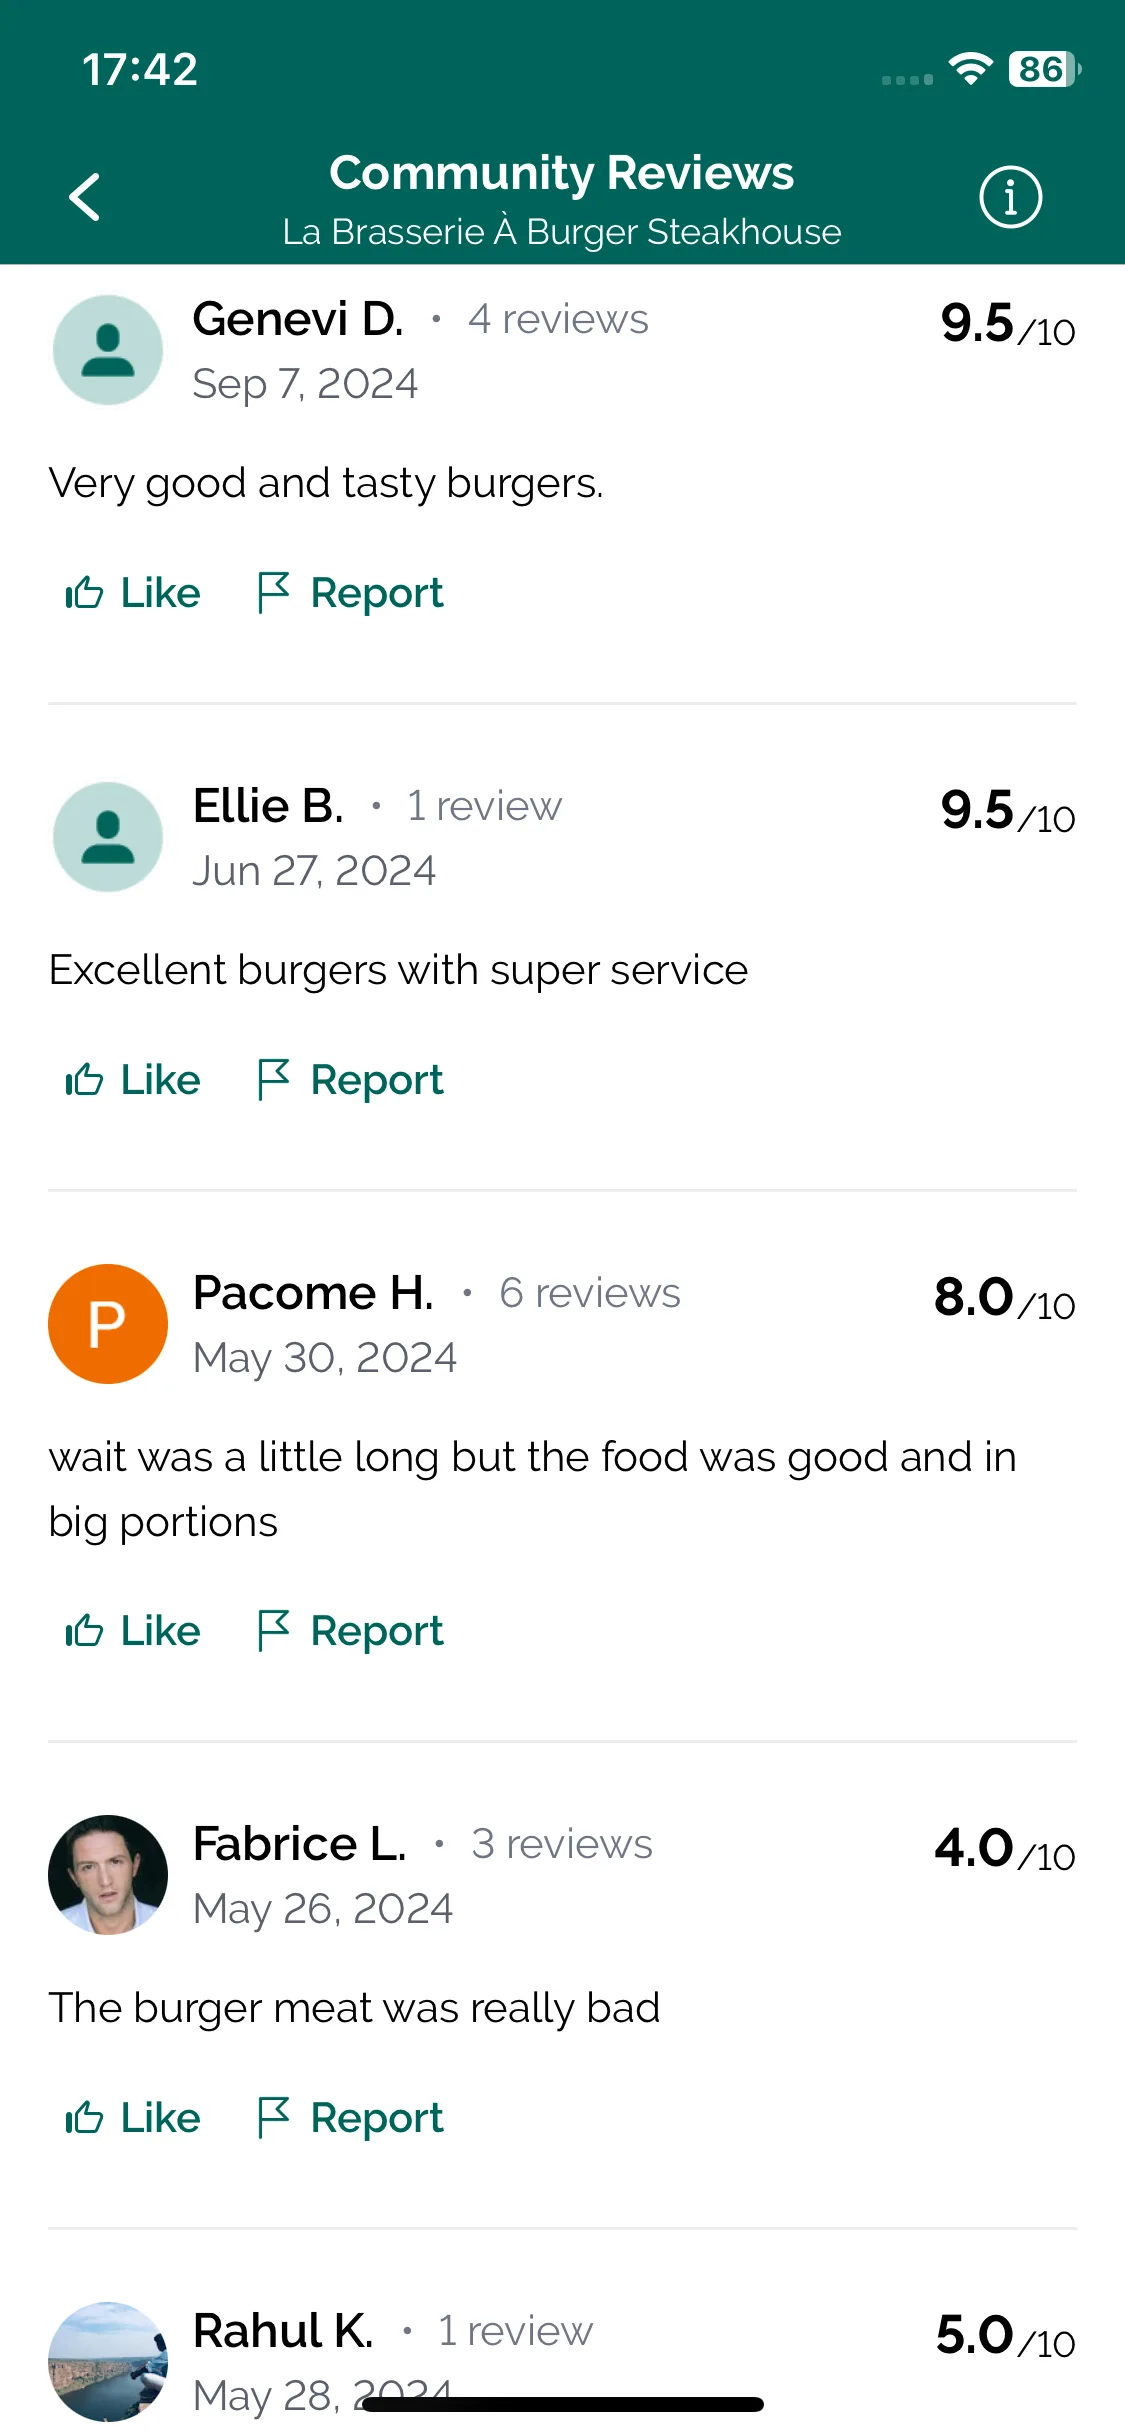Screen dimensions: 1125x2436
Task: Open Pacome H.'s reviewer name
Action: (x=313, y=1293)
